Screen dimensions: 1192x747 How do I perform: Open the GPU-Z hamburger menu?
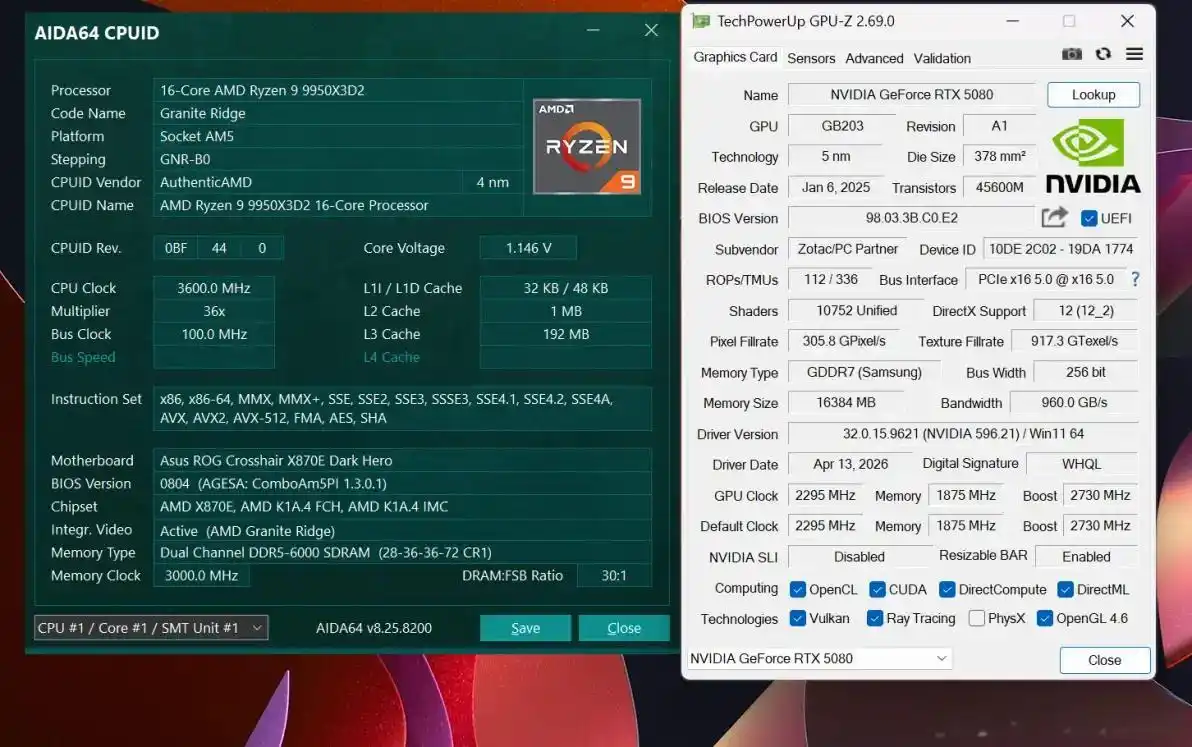click(1134, 54)
